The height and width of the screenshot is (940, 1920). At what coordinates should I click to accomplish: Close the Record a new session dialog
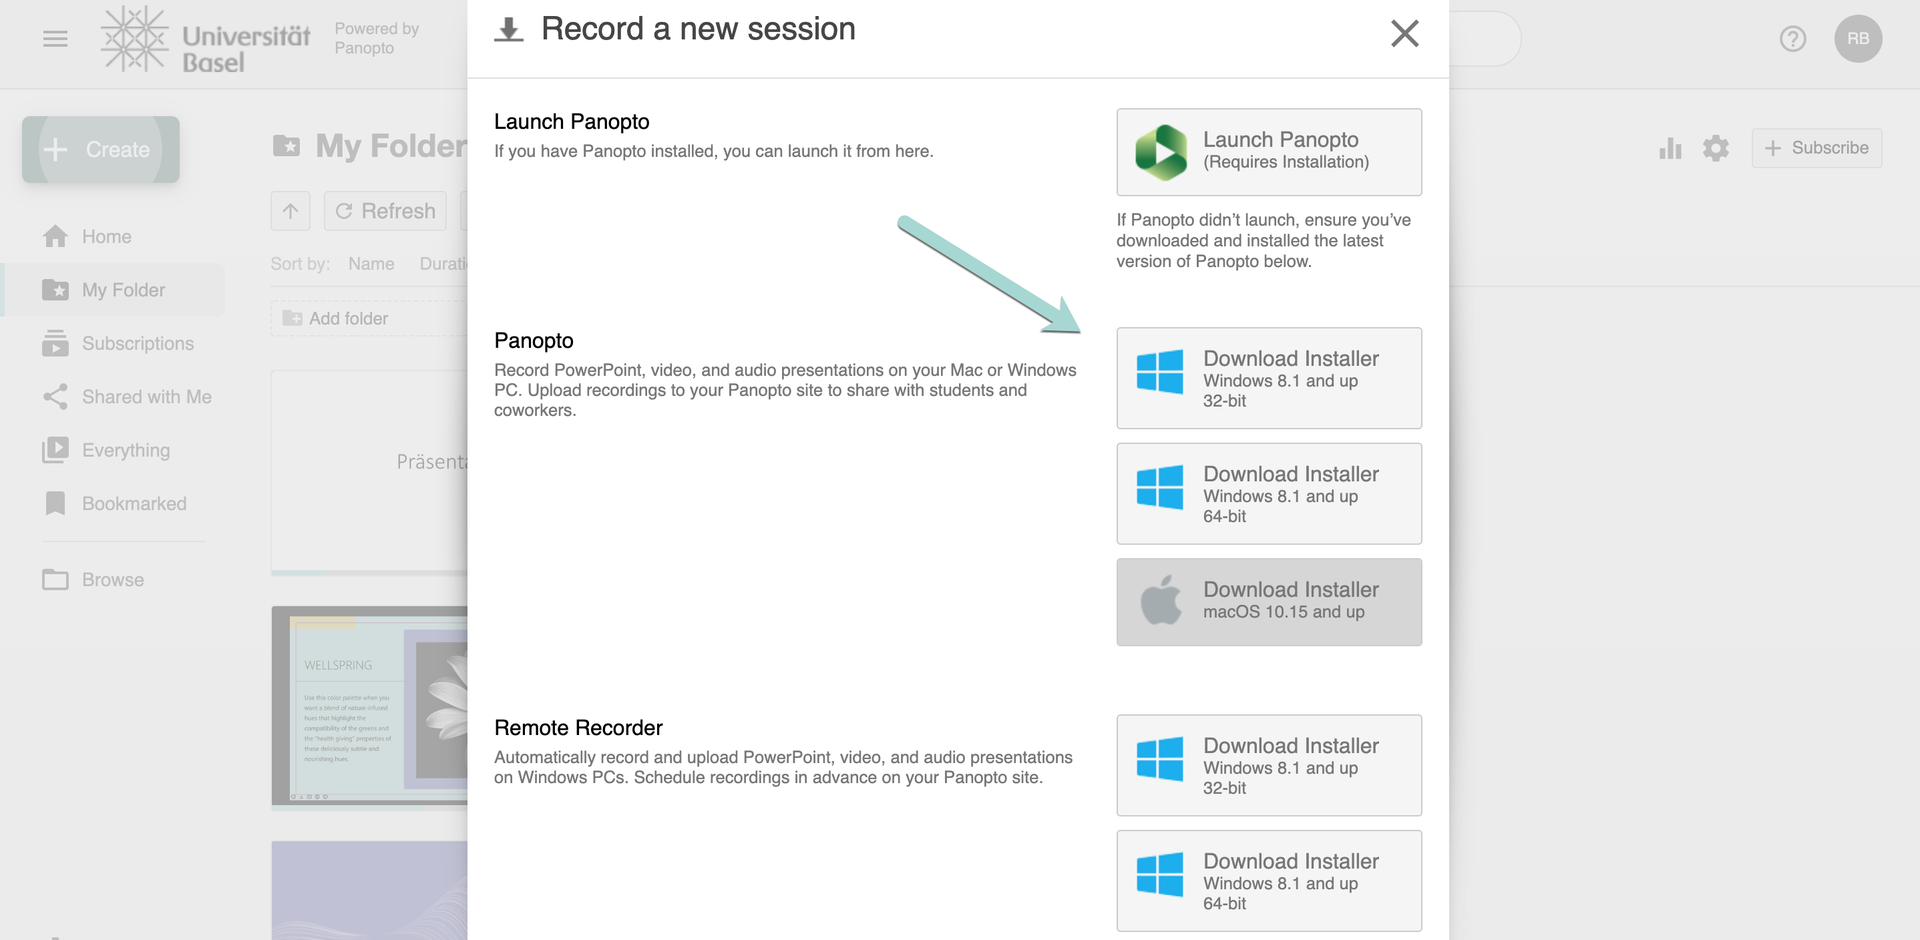point(1404,34)
